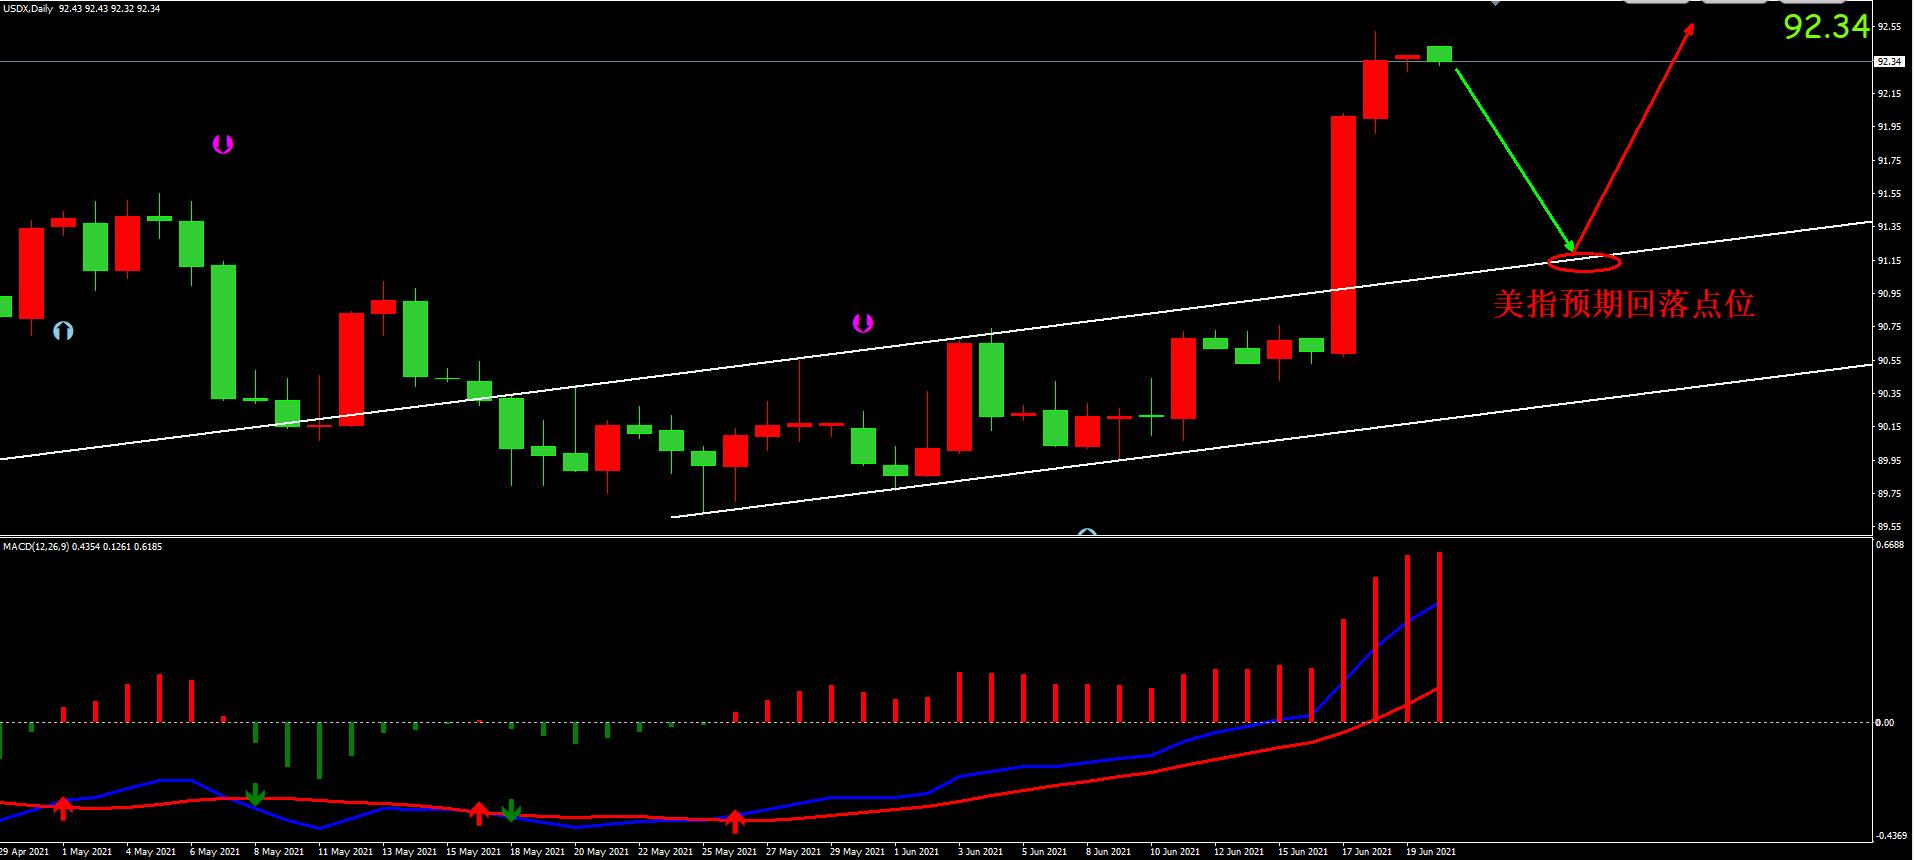This screenshot has height=860, width=1914.
Task: Click the large green 92.34 price display
Action: pos(1826,27)
